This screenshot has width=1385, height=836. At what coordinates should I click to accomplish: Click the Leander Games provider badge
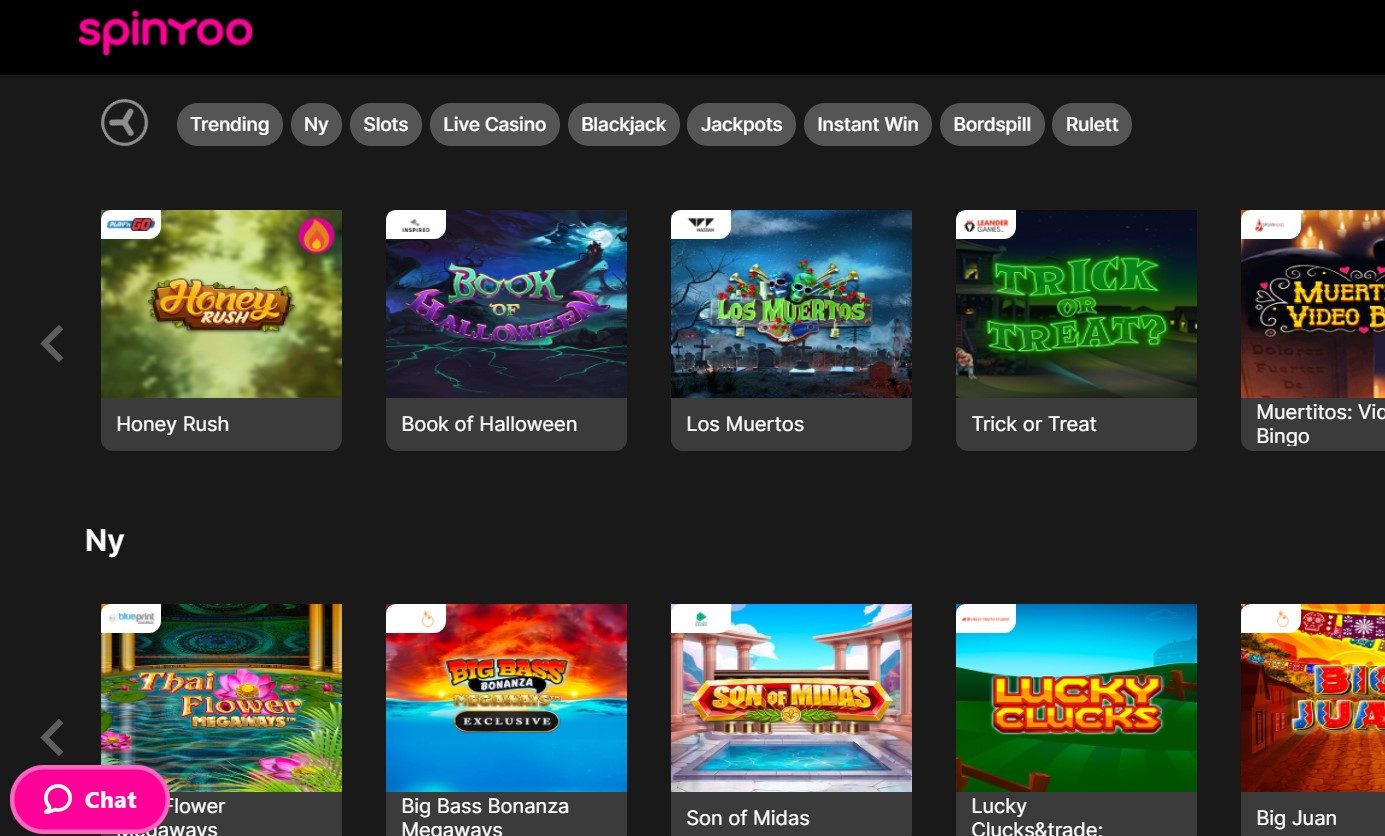point(985,225)
